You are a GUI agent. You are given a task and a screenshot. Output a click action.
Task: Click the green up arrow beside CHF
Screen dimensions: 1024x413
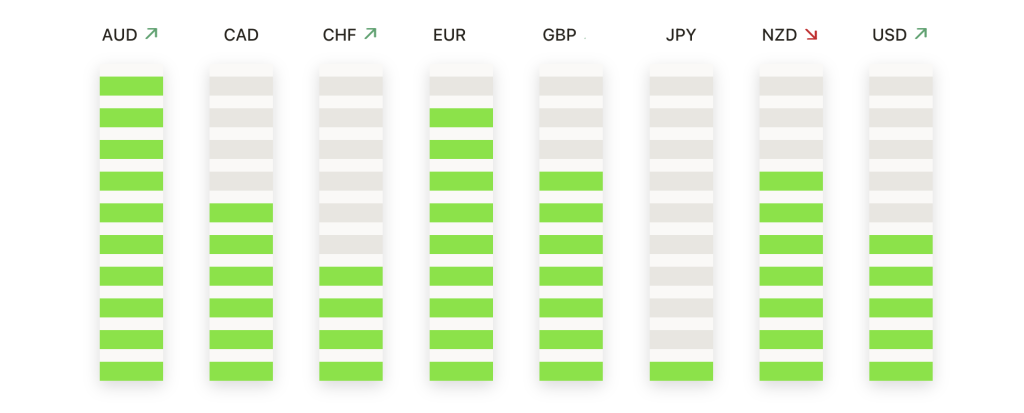[x=371, y=34]
